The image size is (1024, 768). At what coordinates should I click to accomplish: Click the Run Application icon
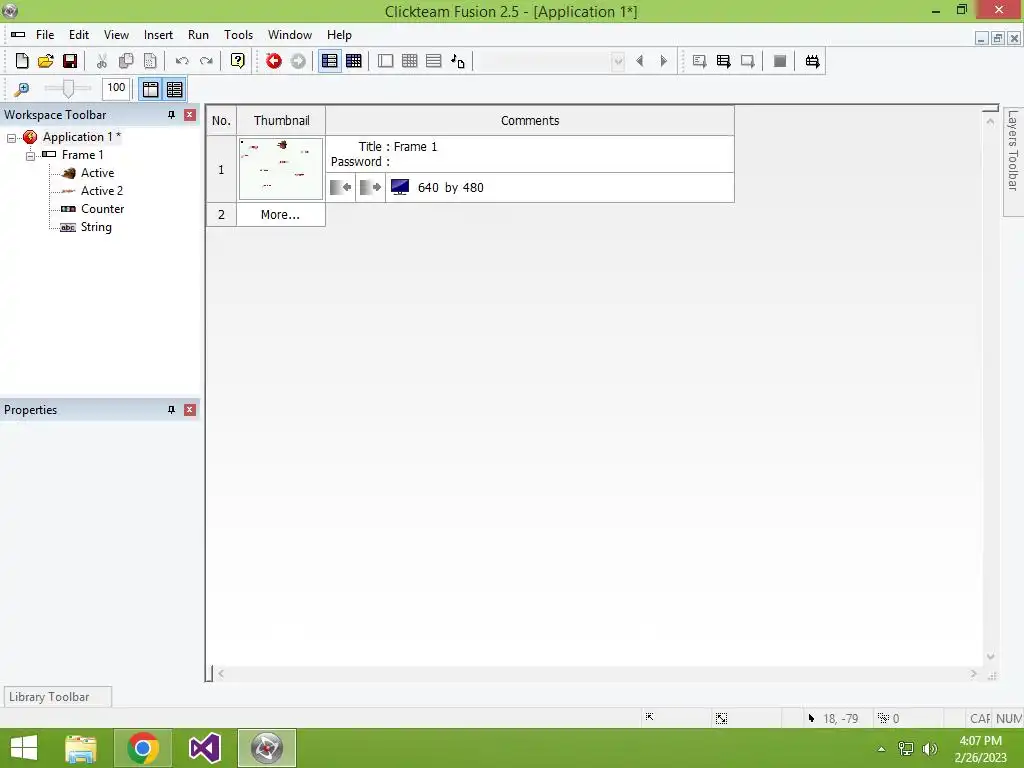(724, 61)
